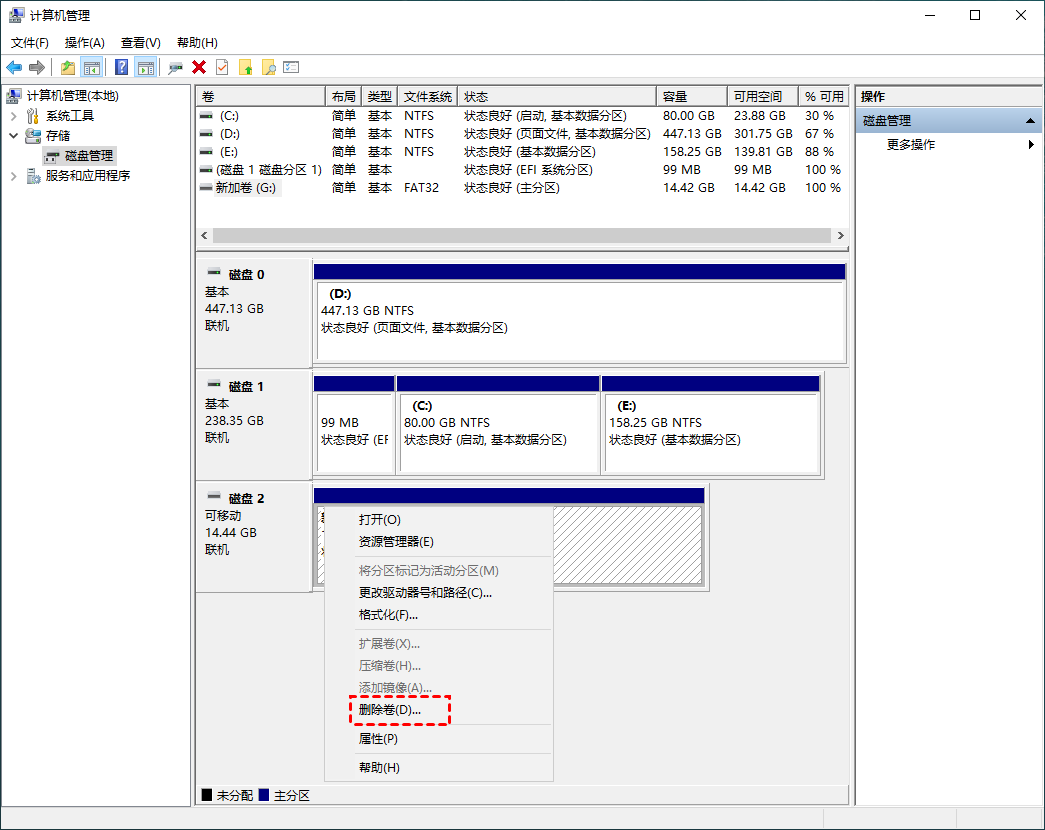Click the Forward arrow in the toolbar

click(x=37, y=67)
